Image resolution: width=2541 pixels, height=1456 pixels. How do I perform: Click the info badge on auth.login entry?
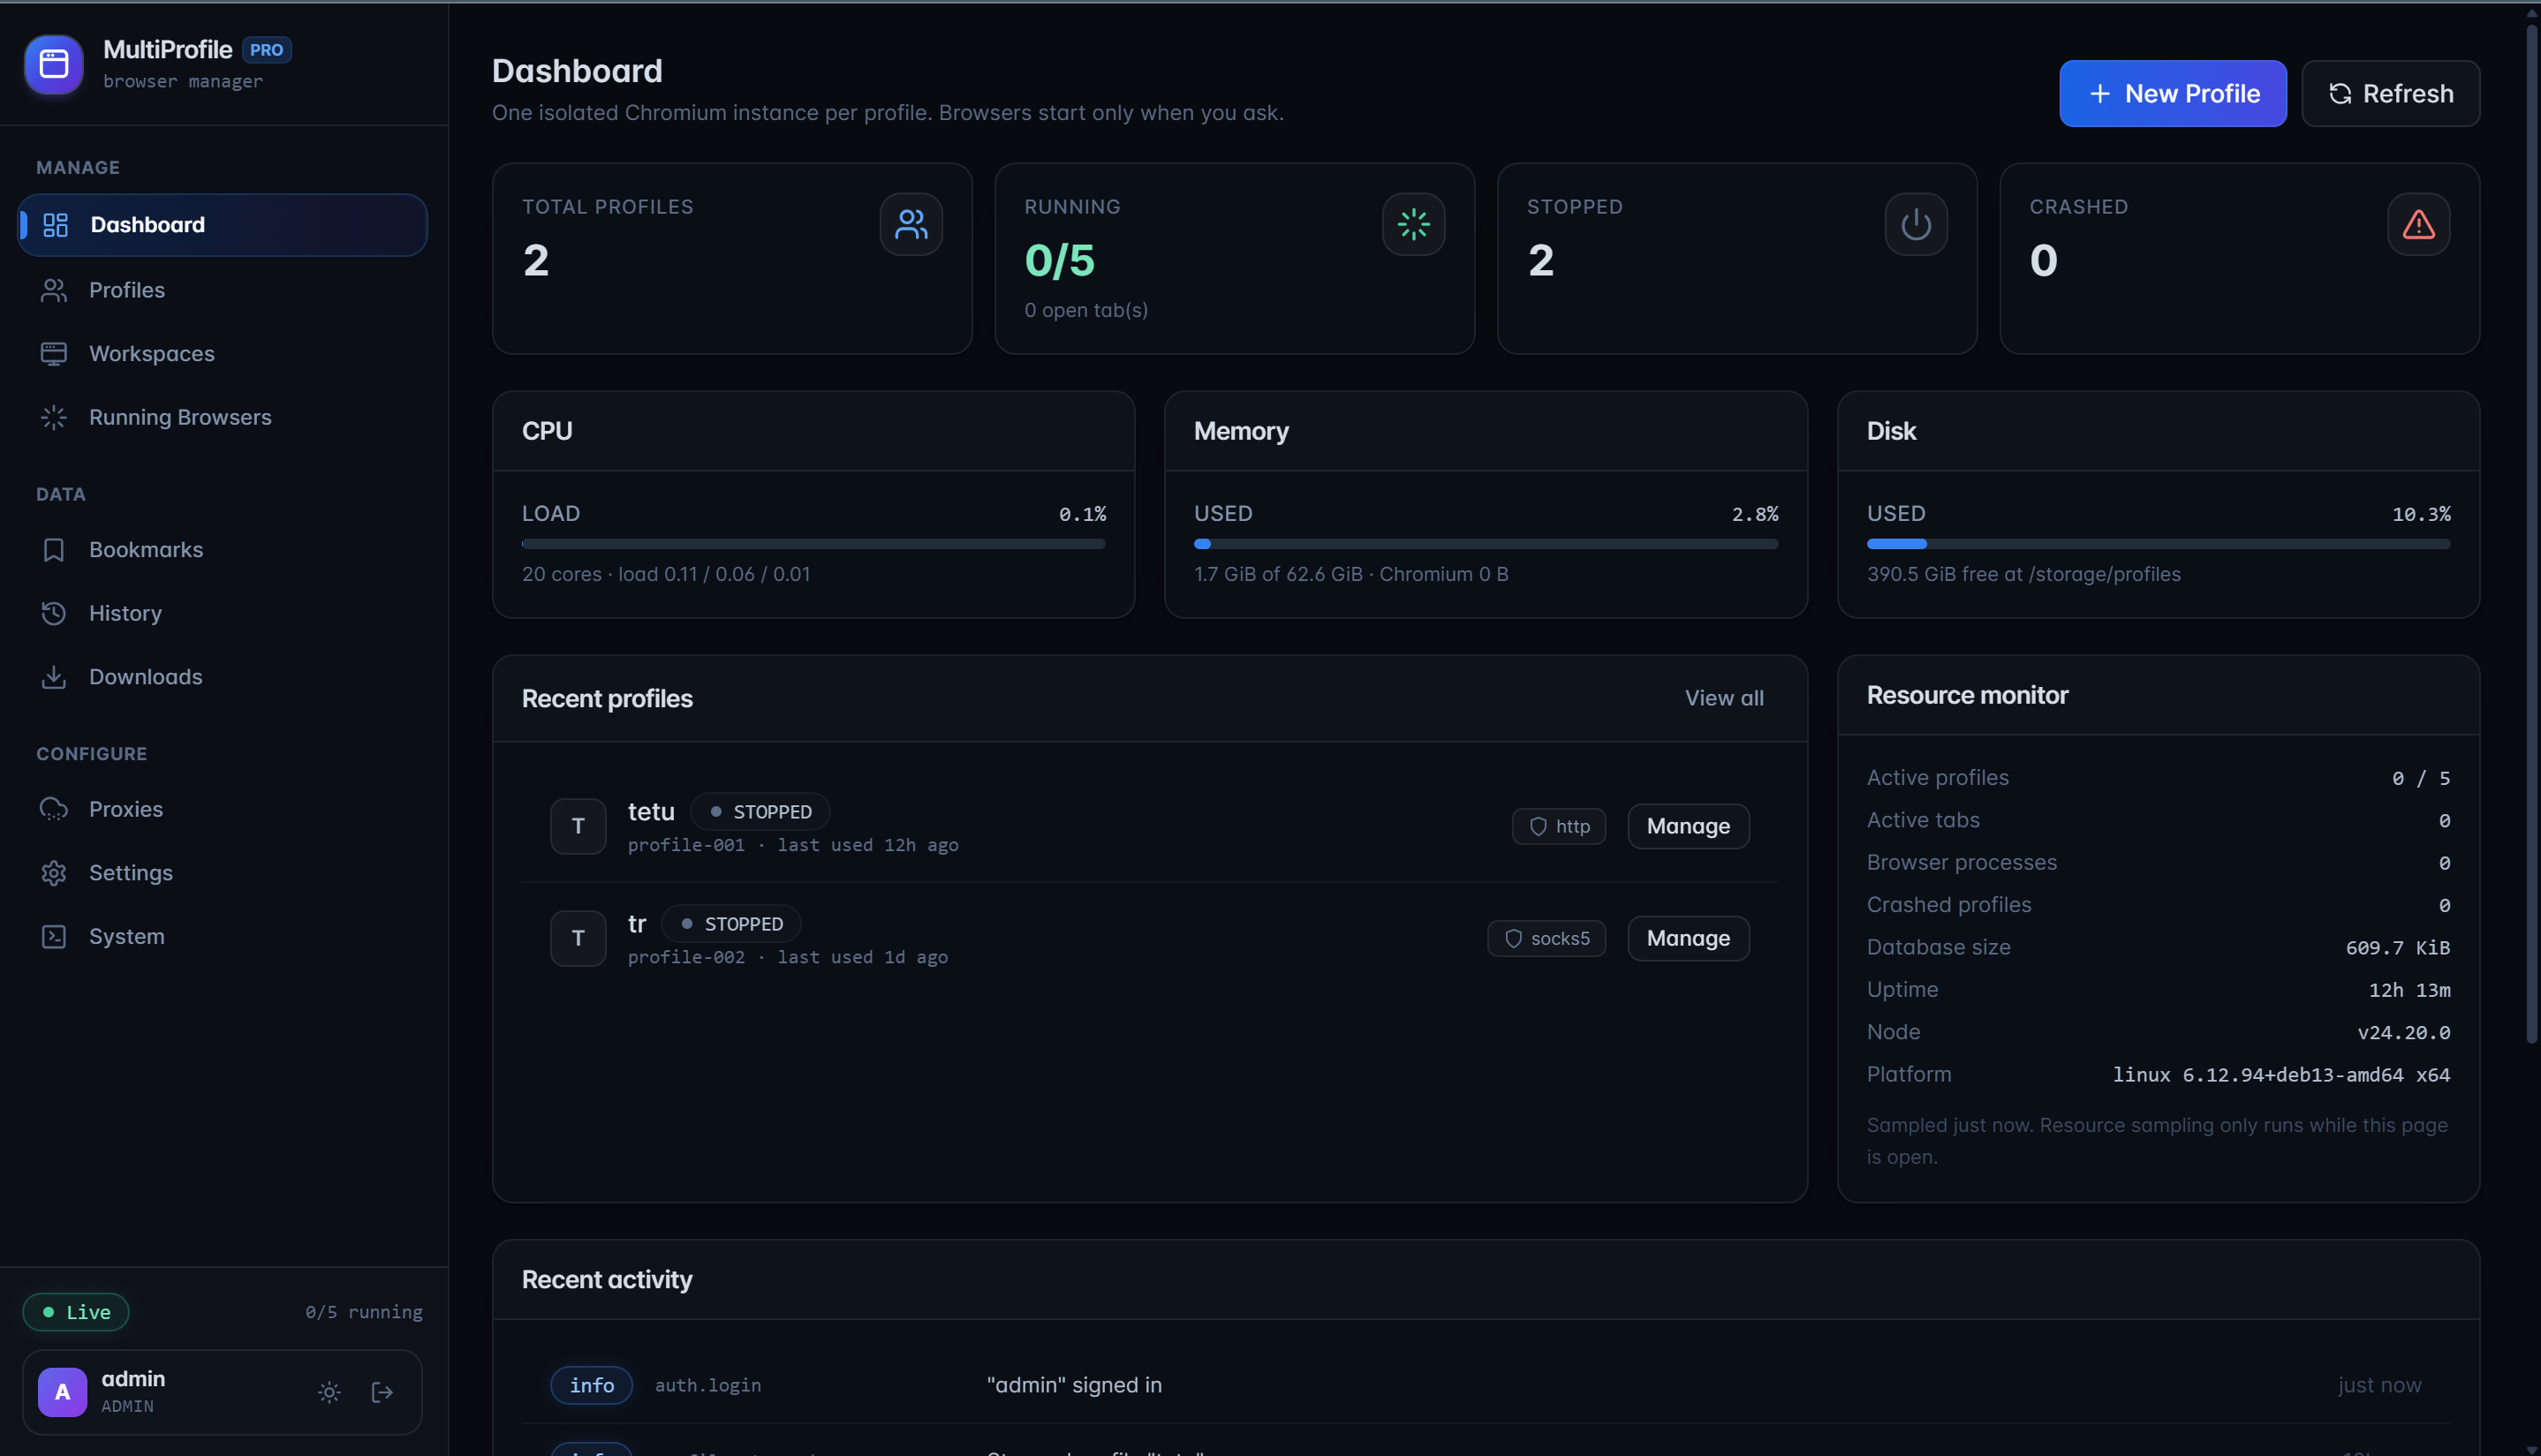click(591, 1385)
